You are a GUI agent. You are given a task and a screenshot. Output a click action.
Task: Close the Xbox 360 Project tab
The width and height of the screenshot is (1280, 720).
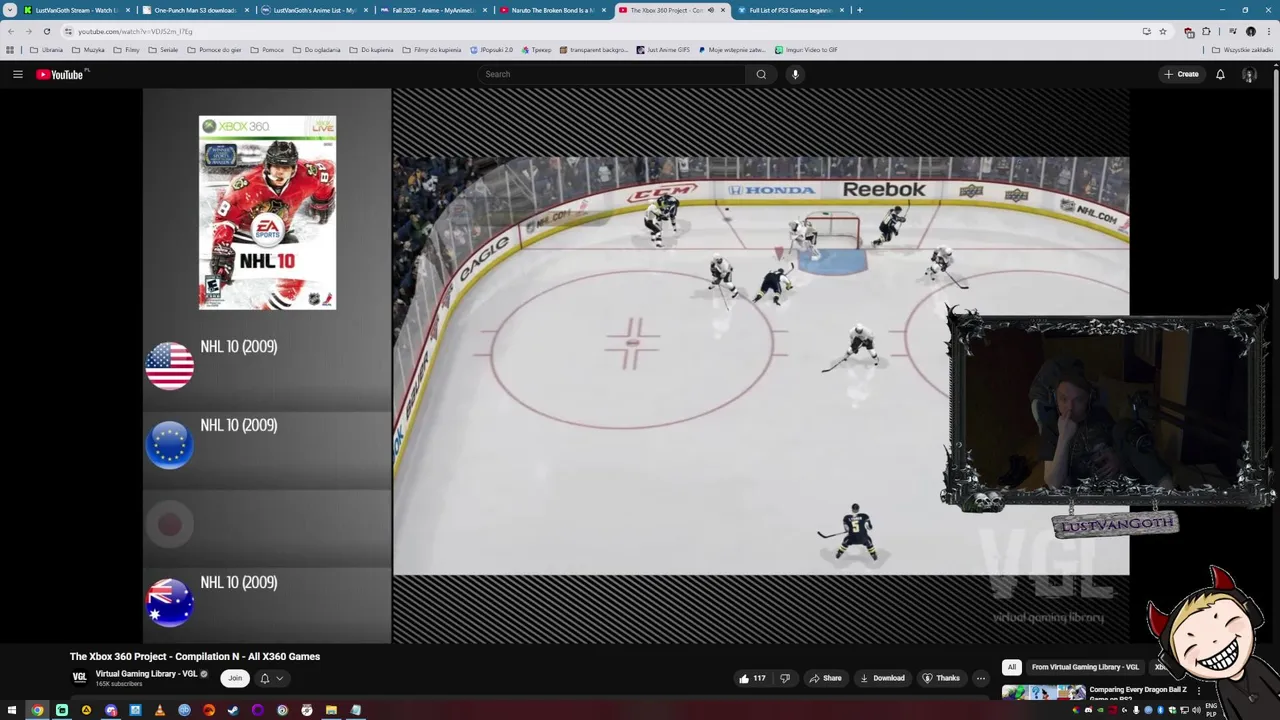coord(723,10)
